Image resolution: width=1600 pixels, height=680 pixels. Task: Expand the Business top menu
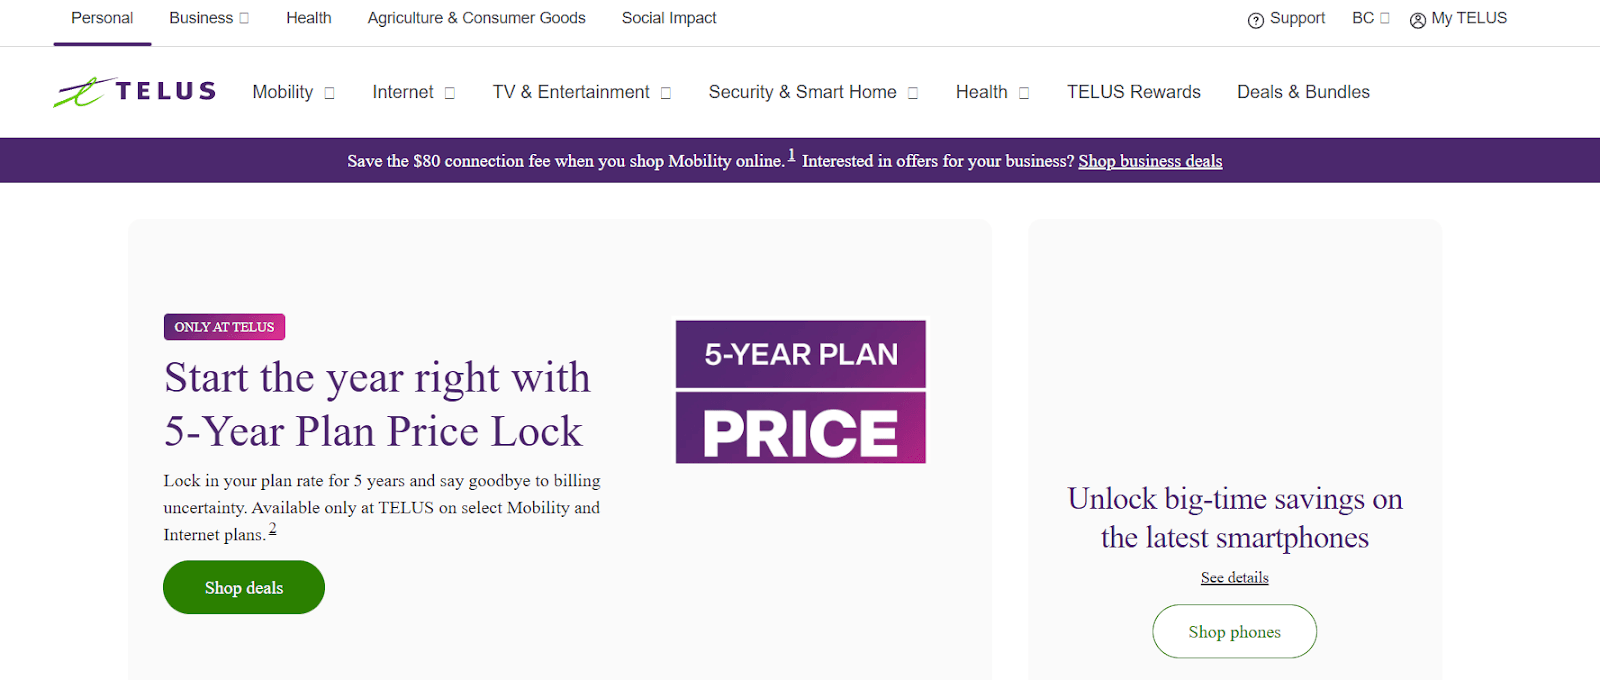pyautogui.click(x=209, y=18)
